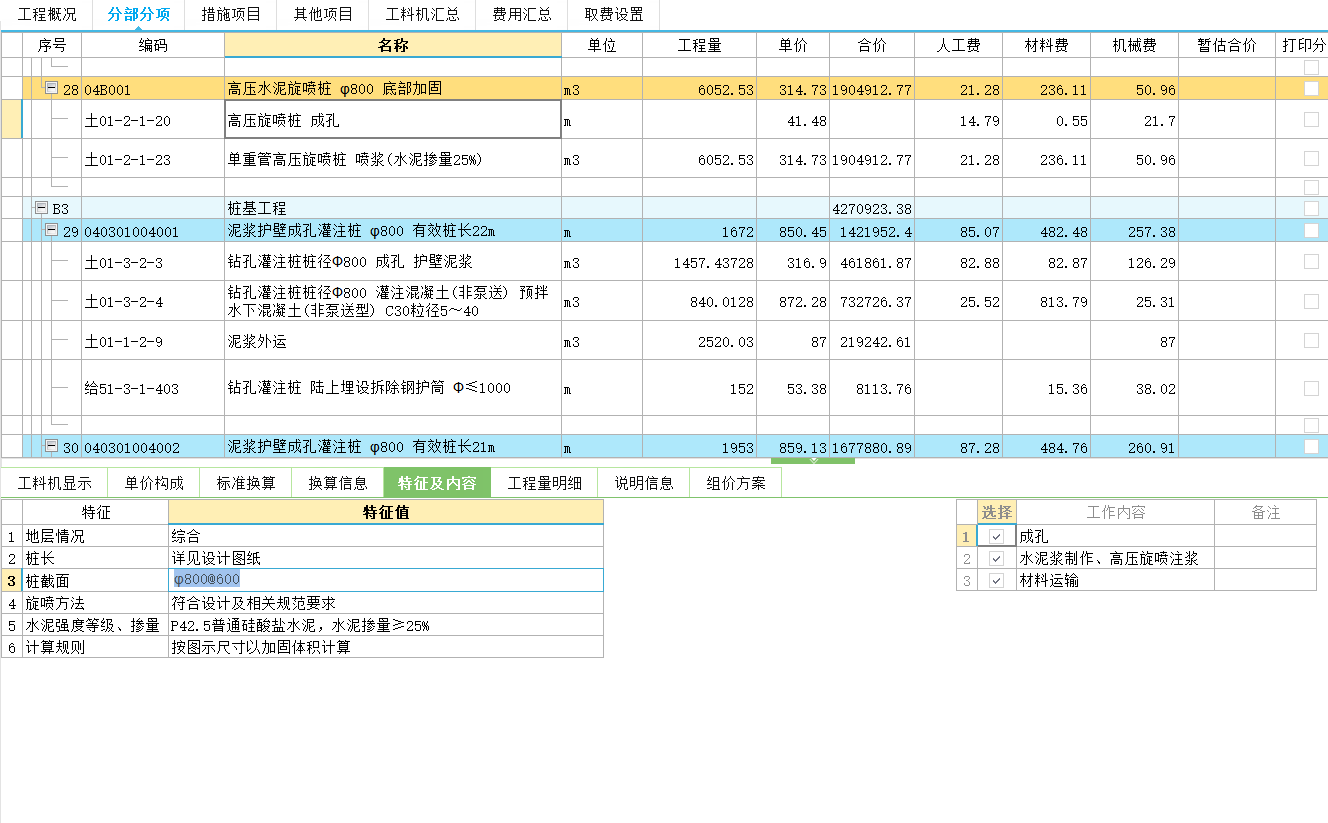Toggle print checkbox for row 29
This screenshot has width=1328, height=823.
1311,231
